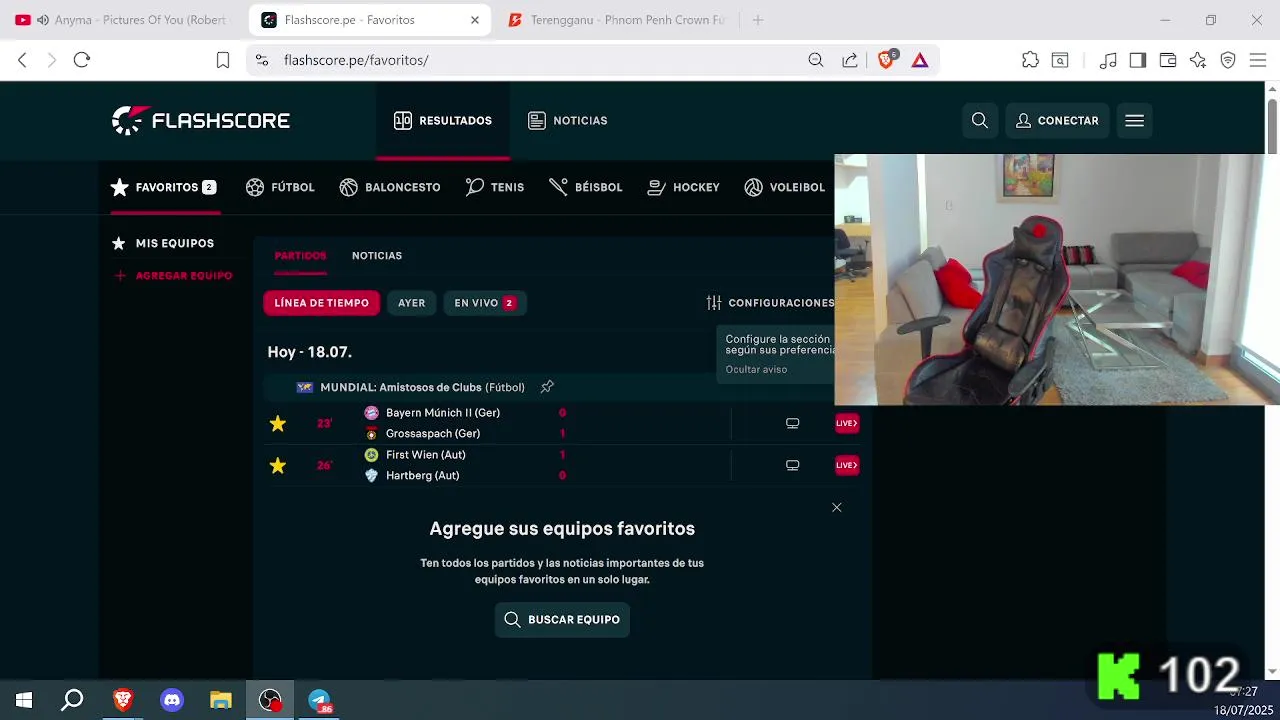The image size is (1280, 720).
Task: Open the Noticias header section
Action: tap(568, 121)
